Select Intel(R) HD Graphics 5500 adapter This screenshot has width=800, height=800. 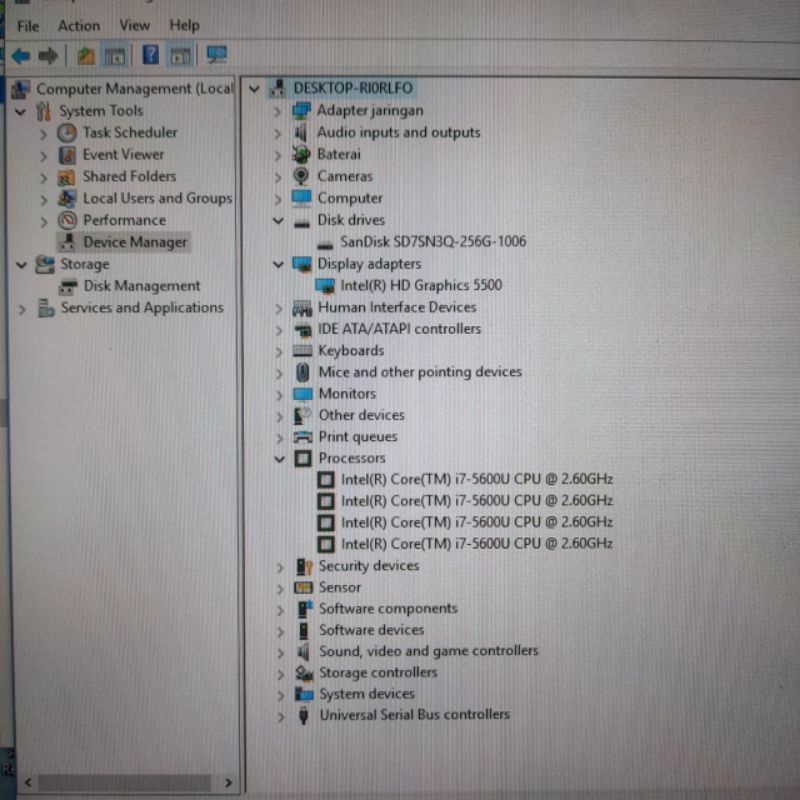pos(421,285)
